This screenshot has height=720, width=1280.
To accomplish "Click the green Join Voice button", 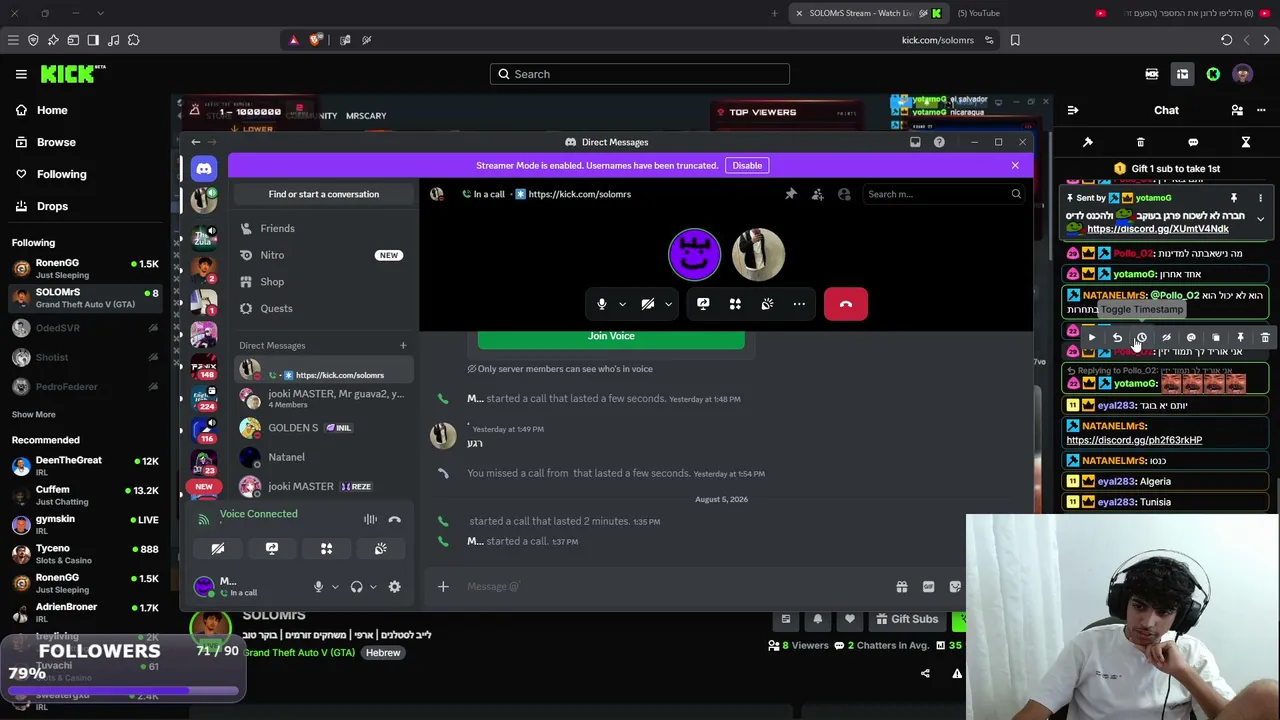I will (611, 337).
